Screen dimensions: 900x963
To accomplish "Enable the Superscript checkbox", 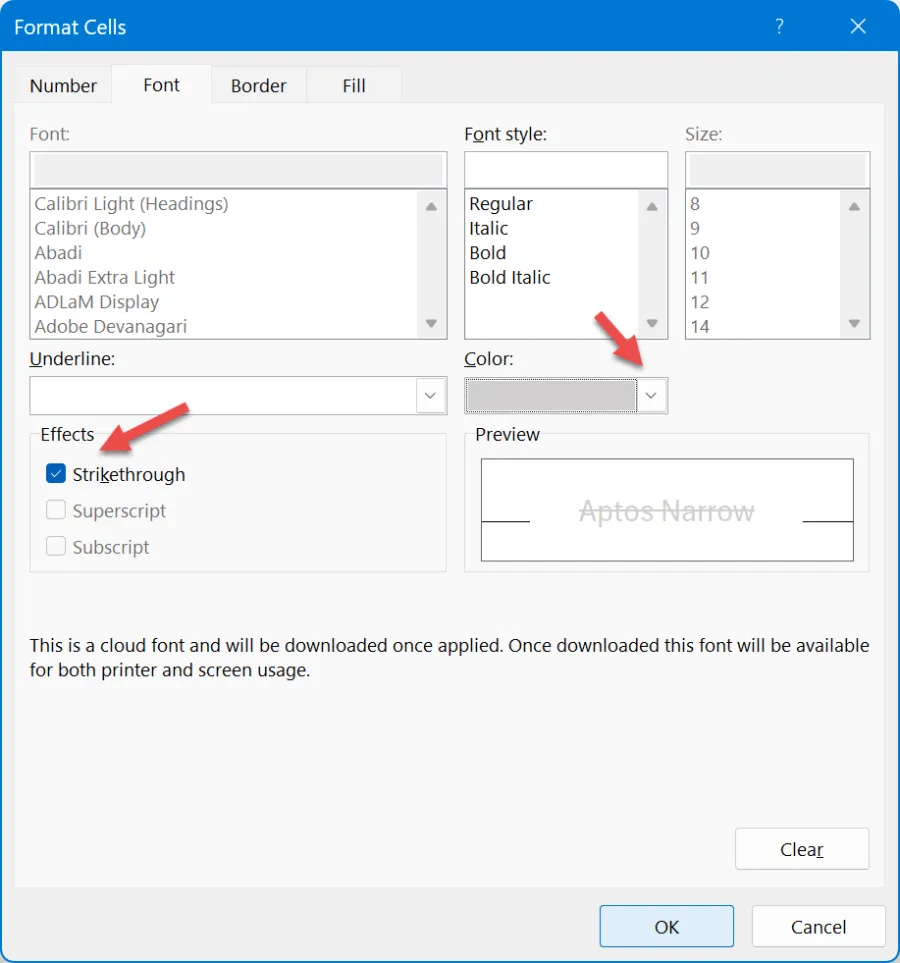I will tap(56, 510).
